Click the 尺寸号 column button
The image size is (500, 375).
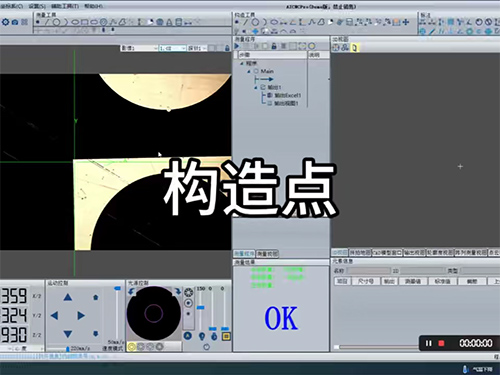(x=365, y=281)
